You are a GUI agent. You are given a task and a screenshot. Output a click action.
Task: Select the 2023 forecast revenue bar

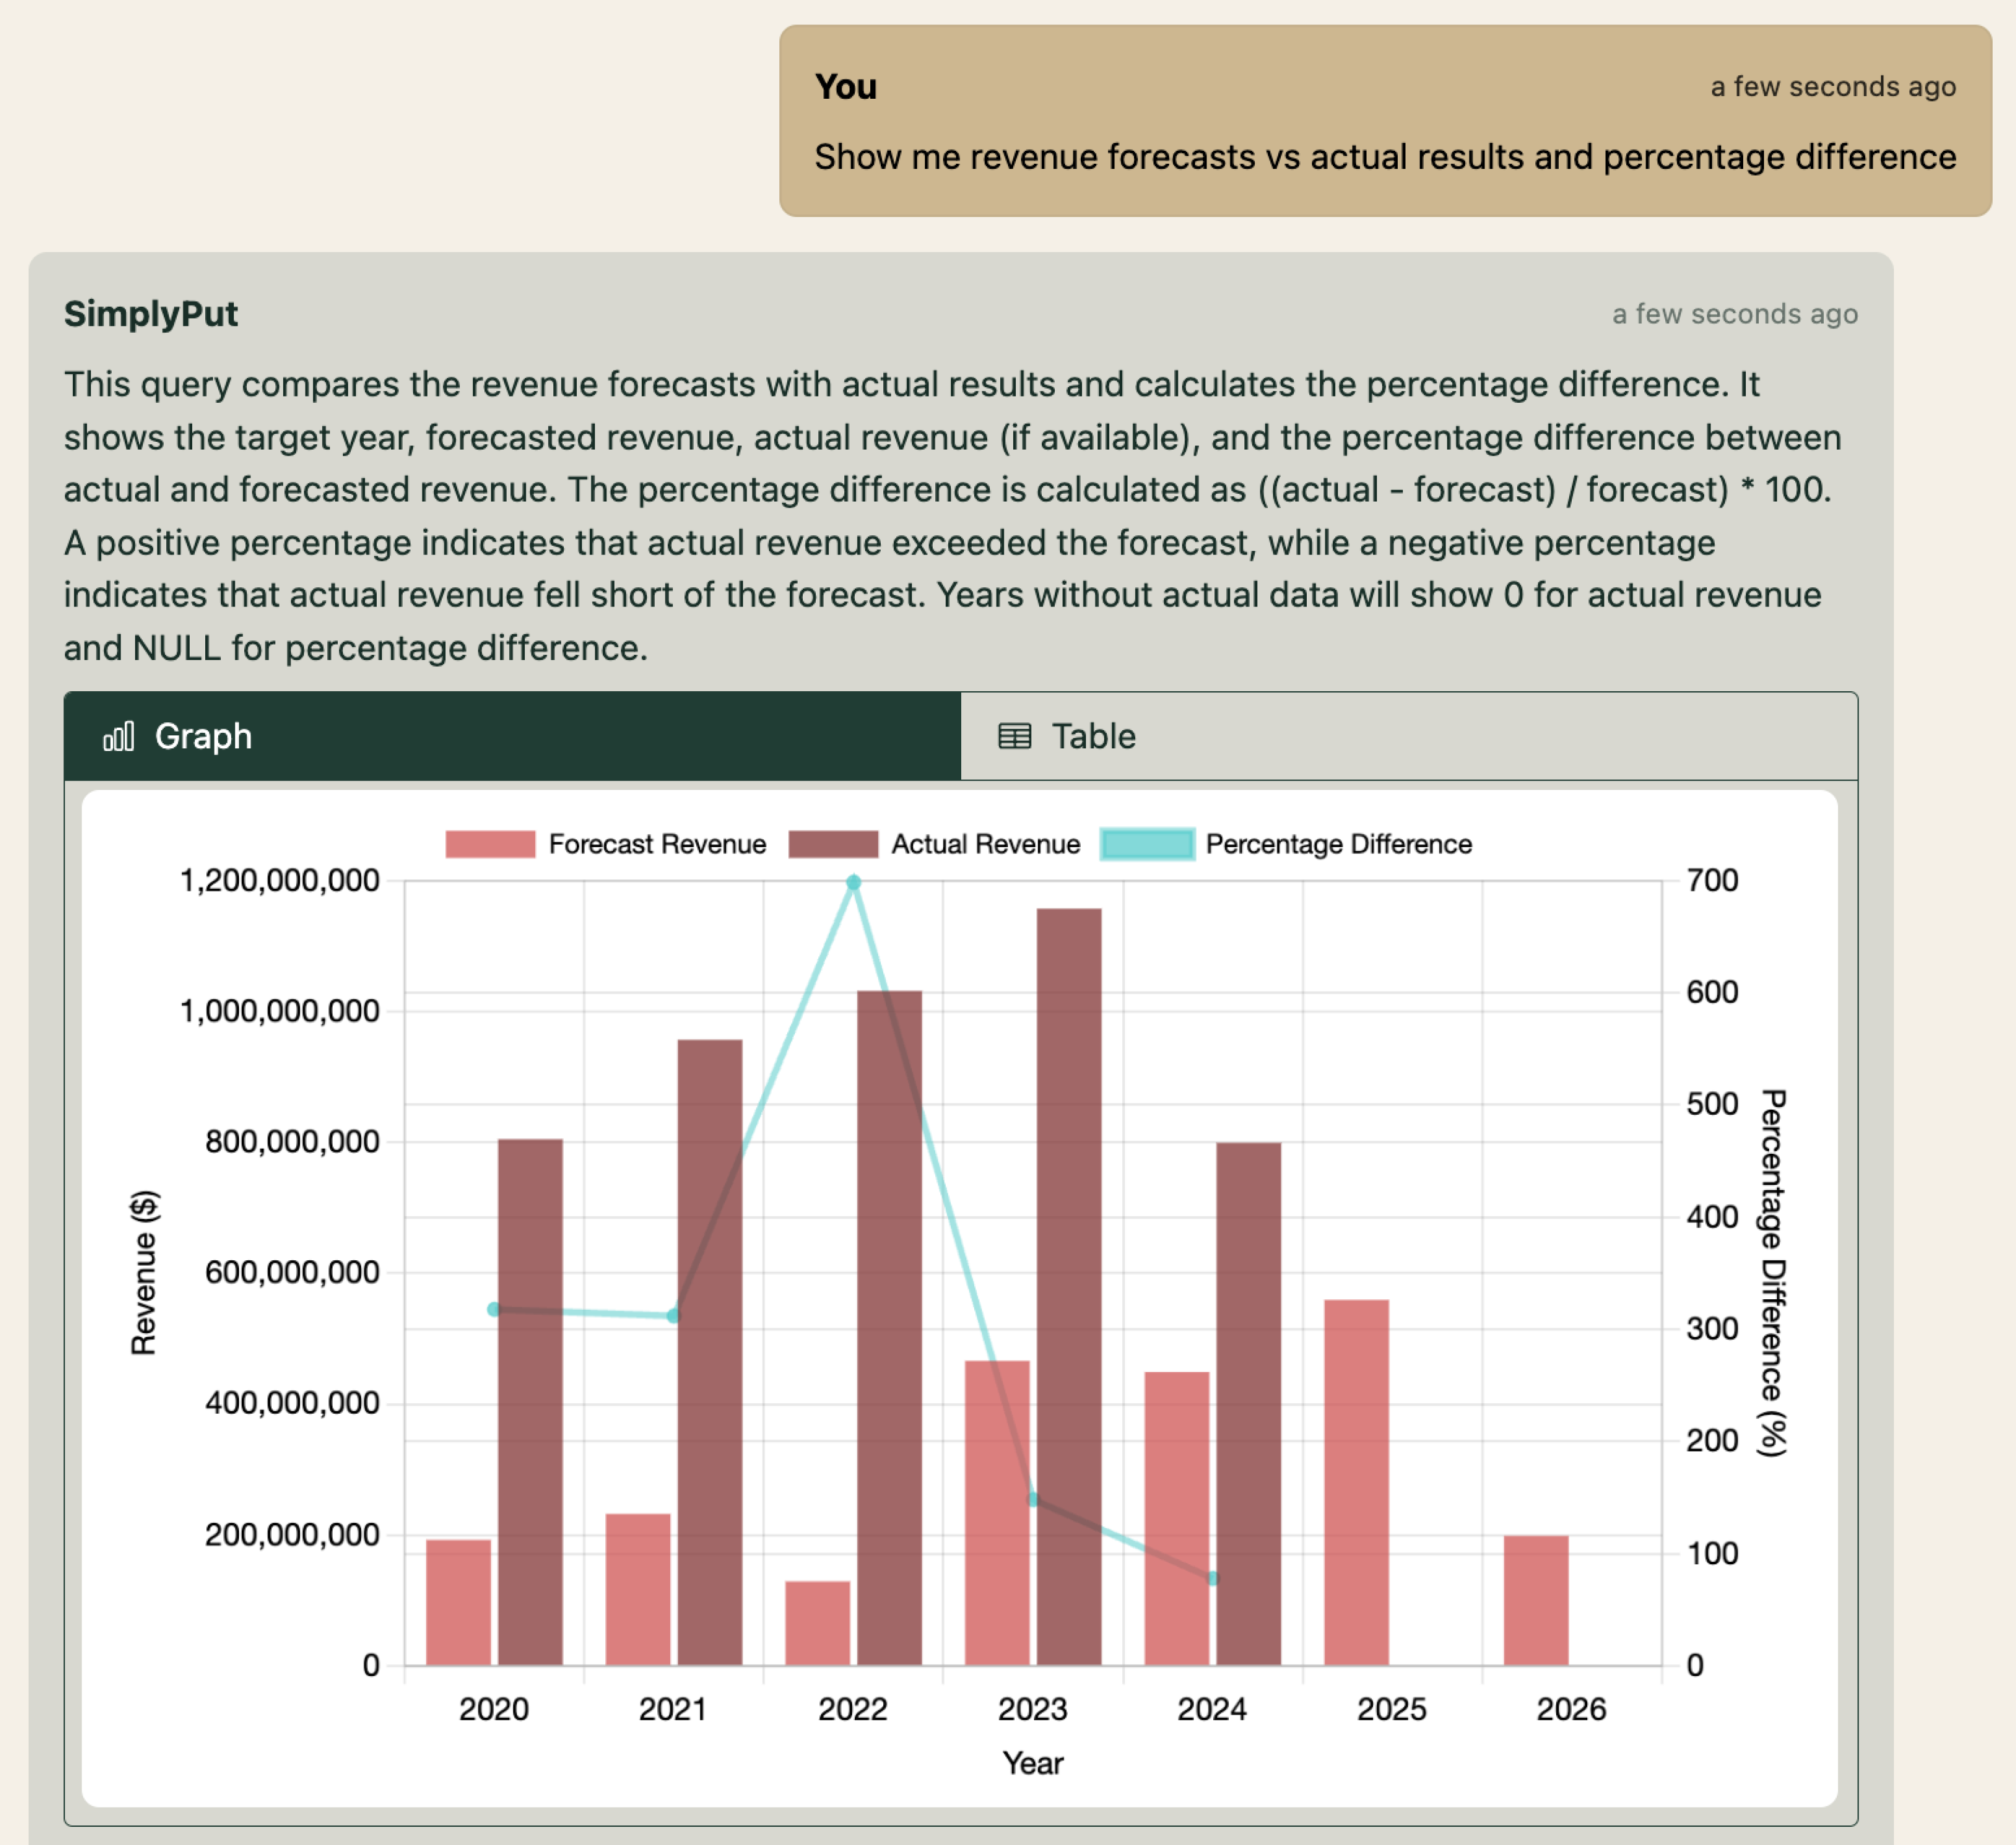(997, 1513)
